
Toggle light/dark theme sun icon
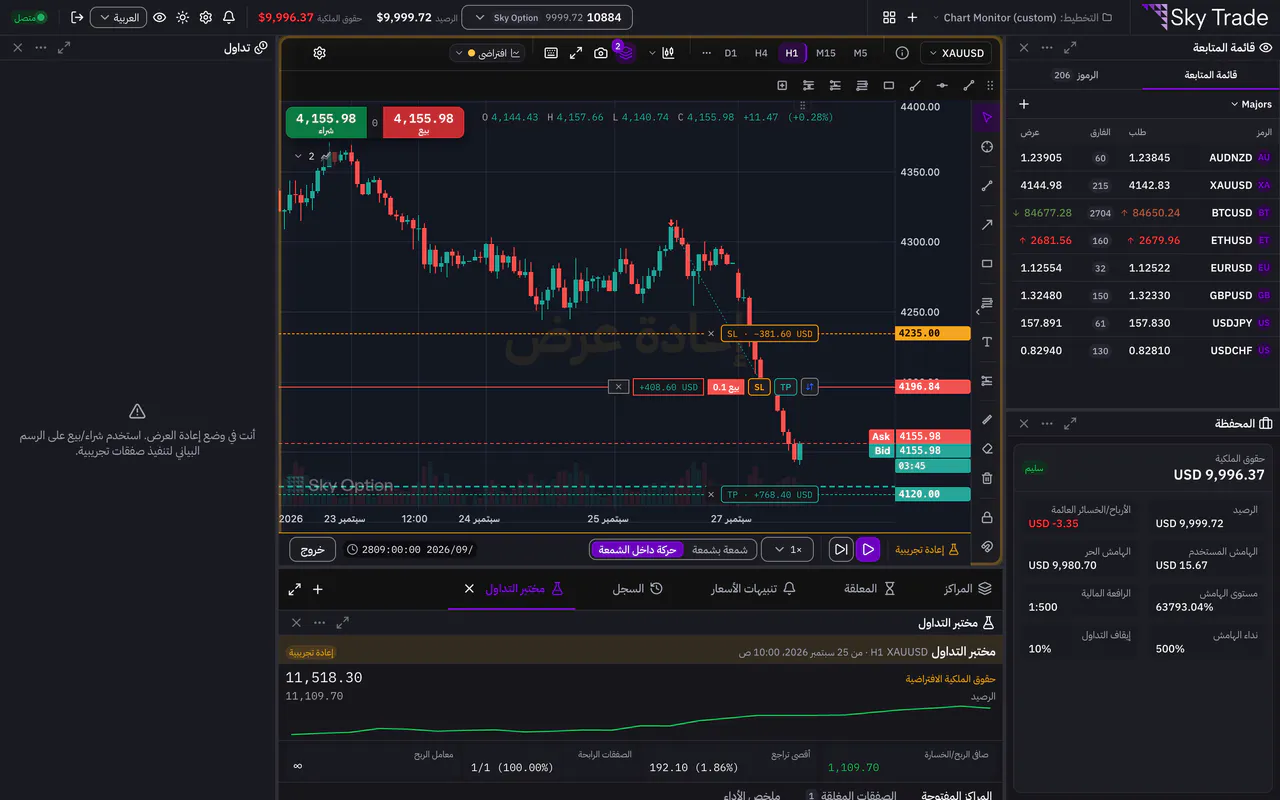coord(182,18)
